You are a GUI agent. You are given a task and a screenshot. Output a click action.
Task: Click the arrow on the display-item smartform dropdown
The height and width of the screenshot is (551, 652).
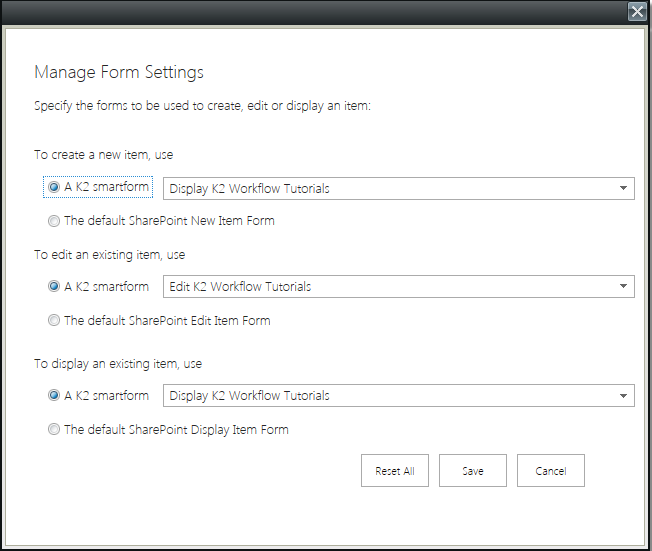(623, 396)
